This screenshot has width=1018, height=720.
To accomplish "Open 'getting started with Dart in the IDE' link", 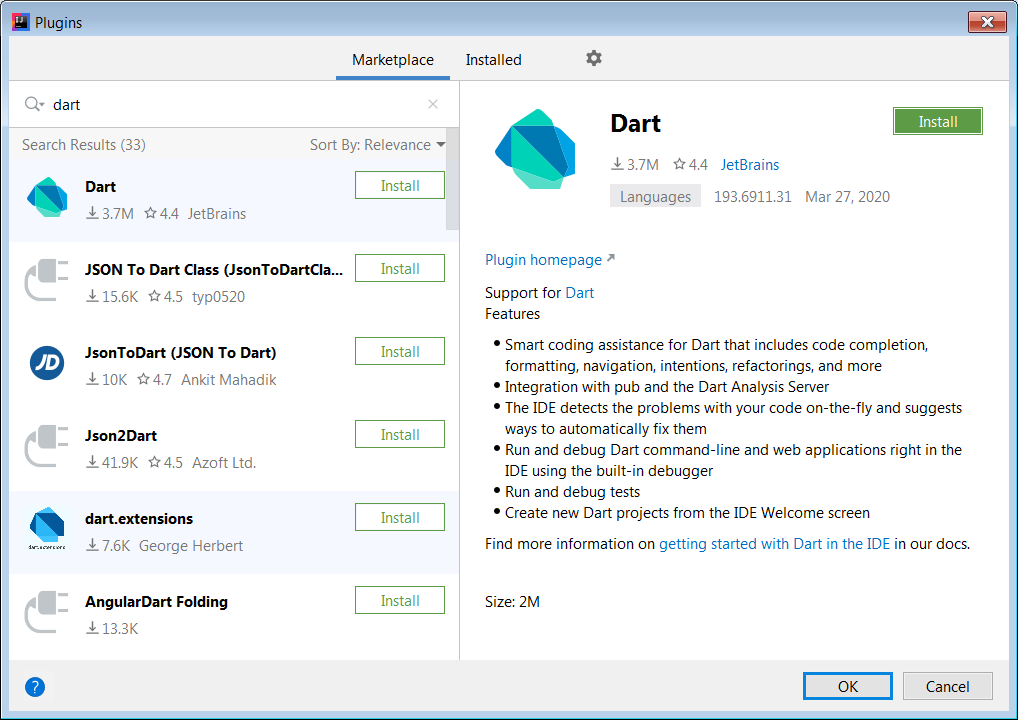I will 775,544.
